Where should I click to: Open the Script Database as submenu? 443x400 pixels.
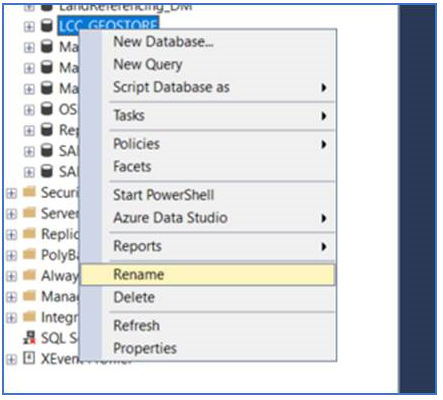point(208,87)
